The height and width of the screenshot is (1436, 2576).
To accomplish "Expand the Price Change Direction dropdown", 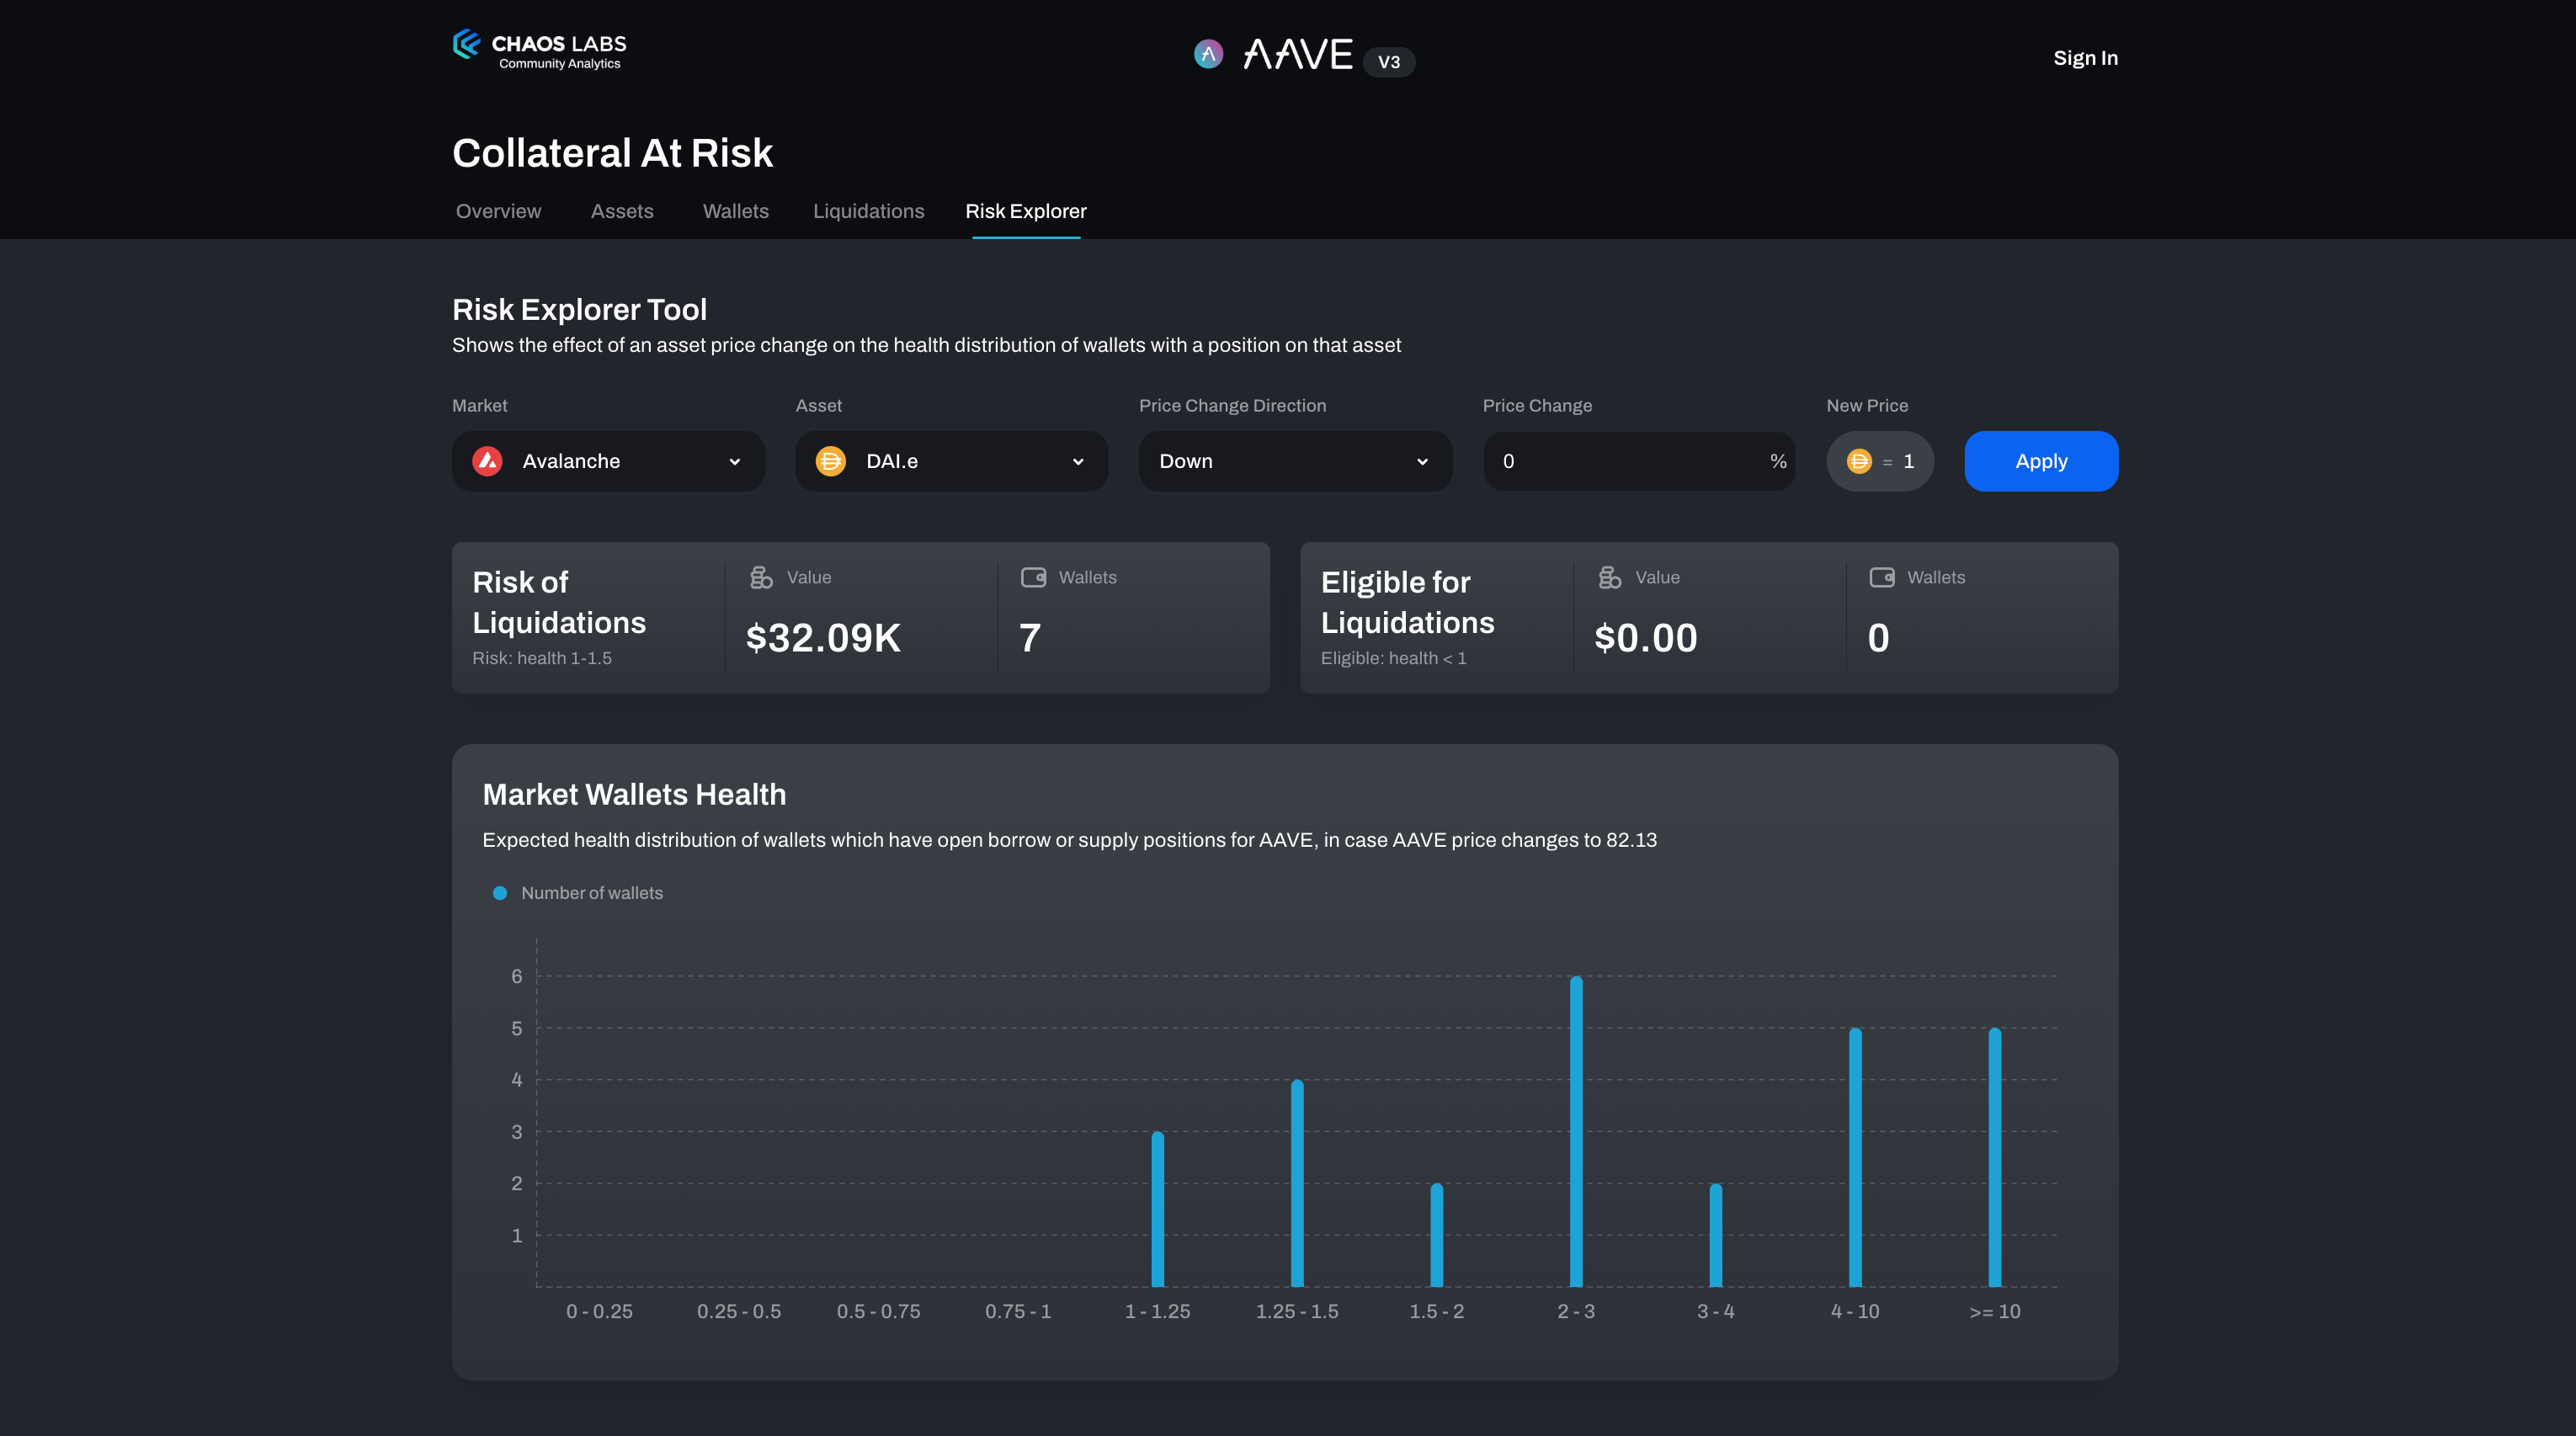I will [x=1294, y=461].
